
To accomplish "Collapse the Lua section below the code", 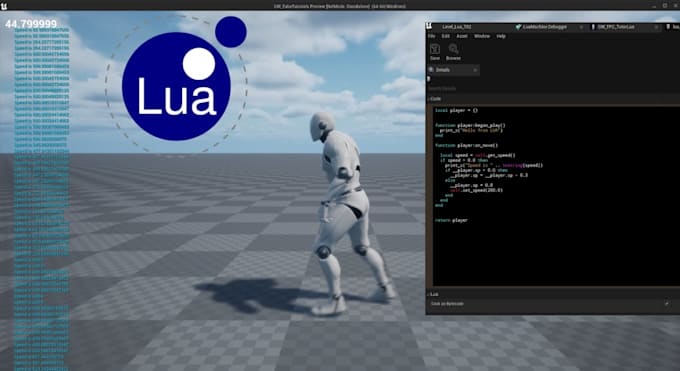I will click(429, 294).
